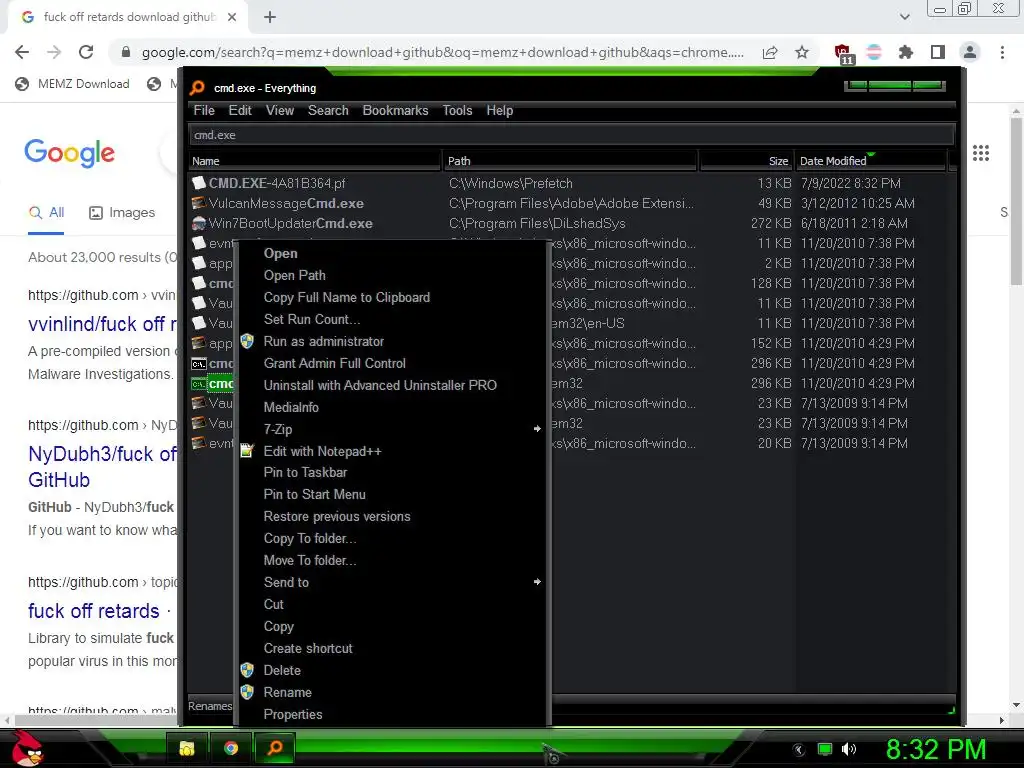
Task: Open the View menu in Everything
Action: [x=280, y=110]
